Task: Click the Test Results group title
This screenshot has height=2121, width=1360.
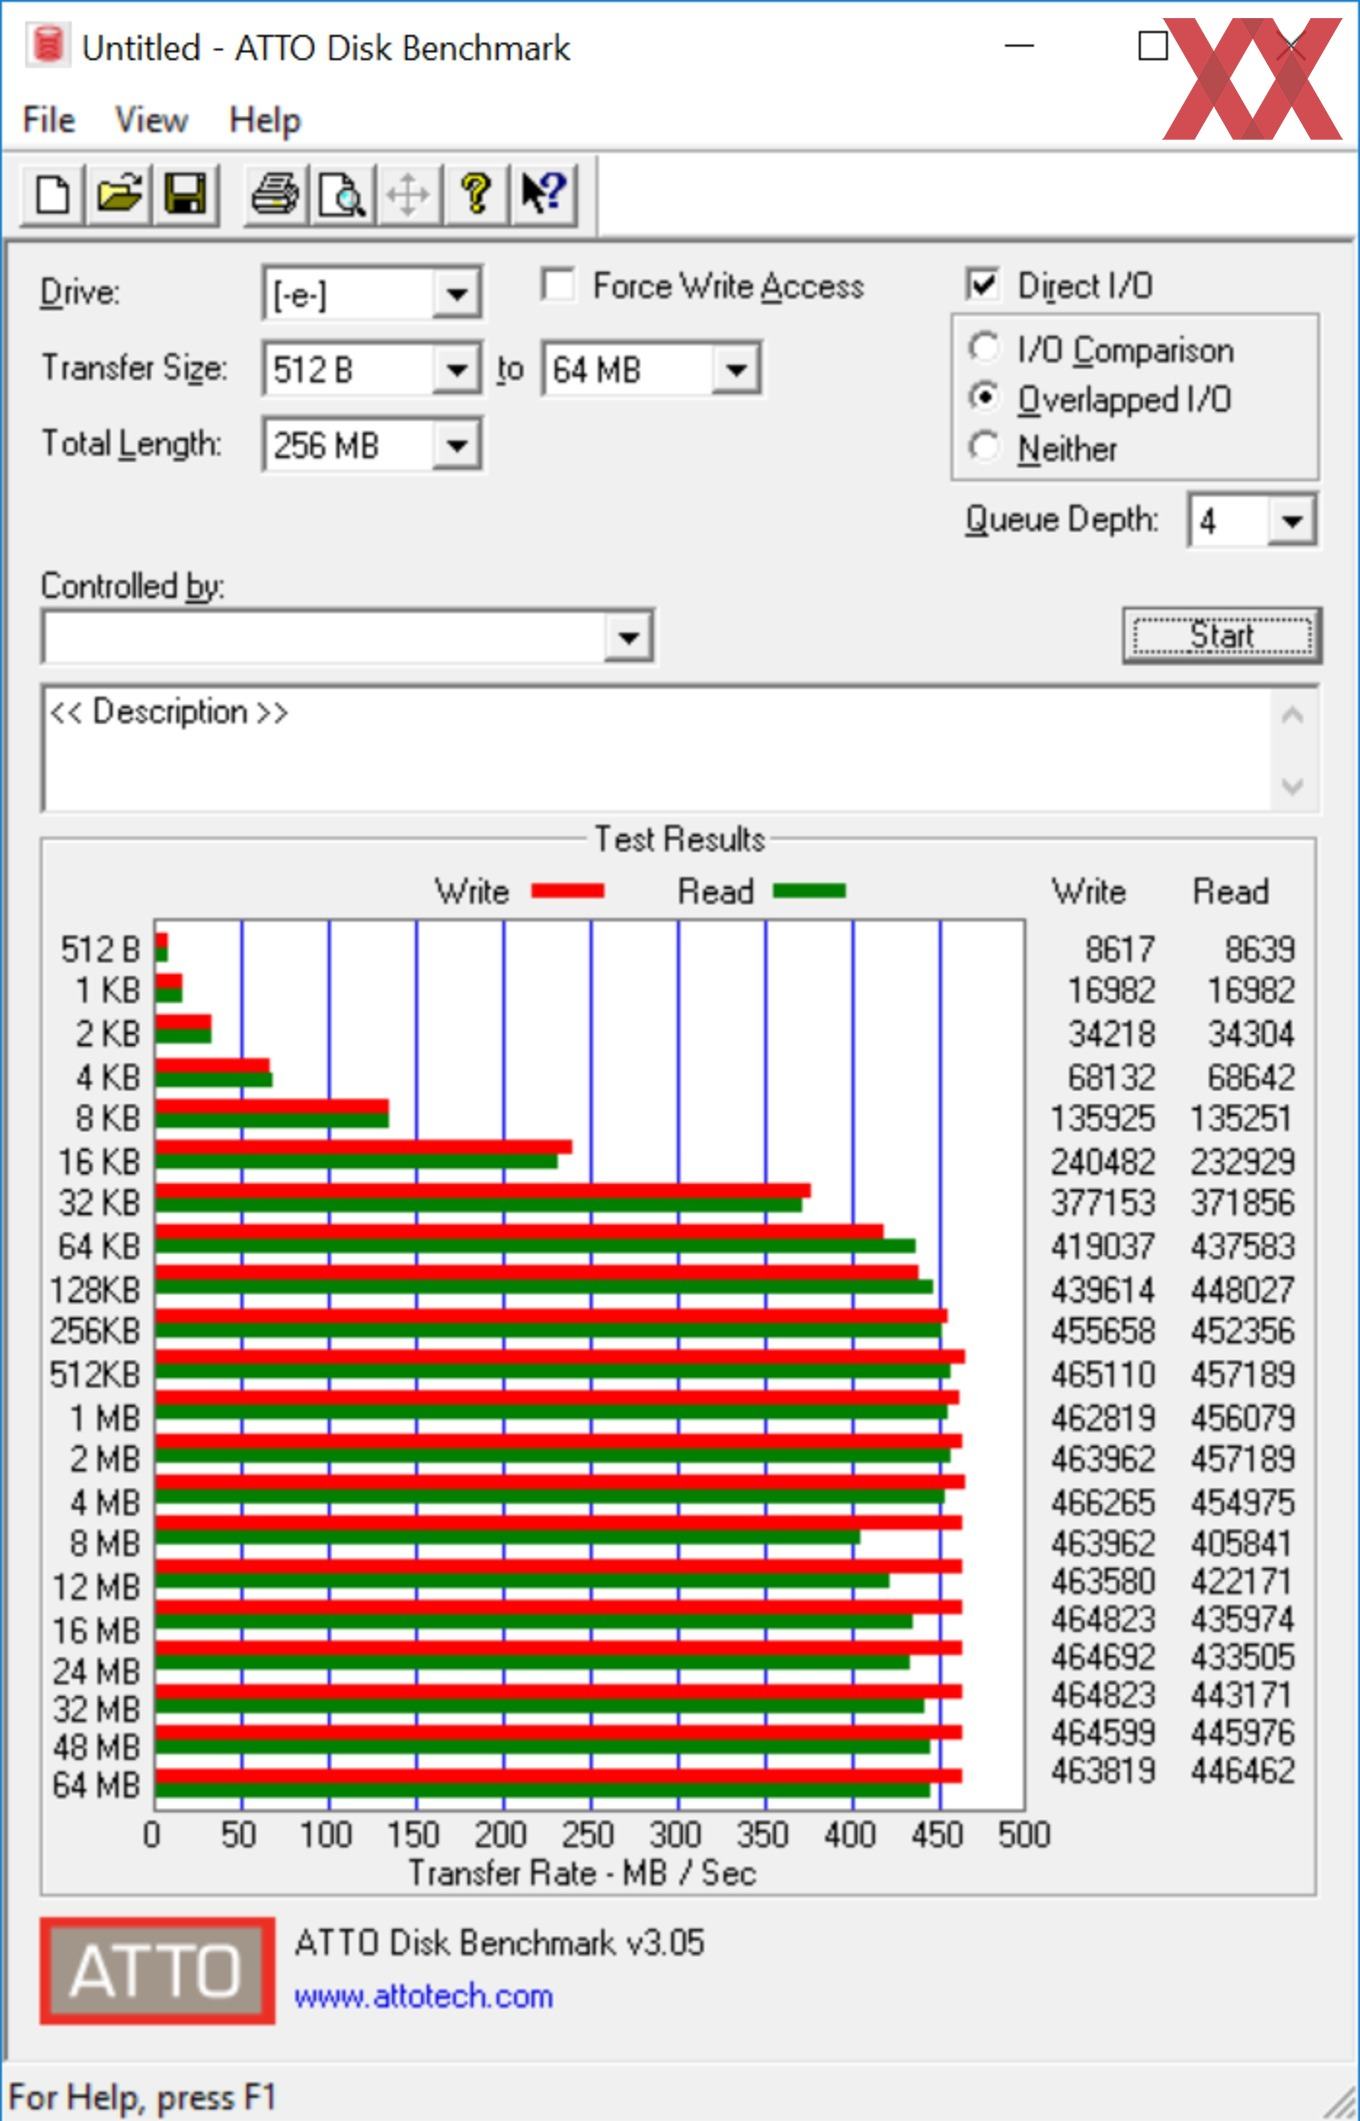Action: pyautogui.click(x=680, y=839)
